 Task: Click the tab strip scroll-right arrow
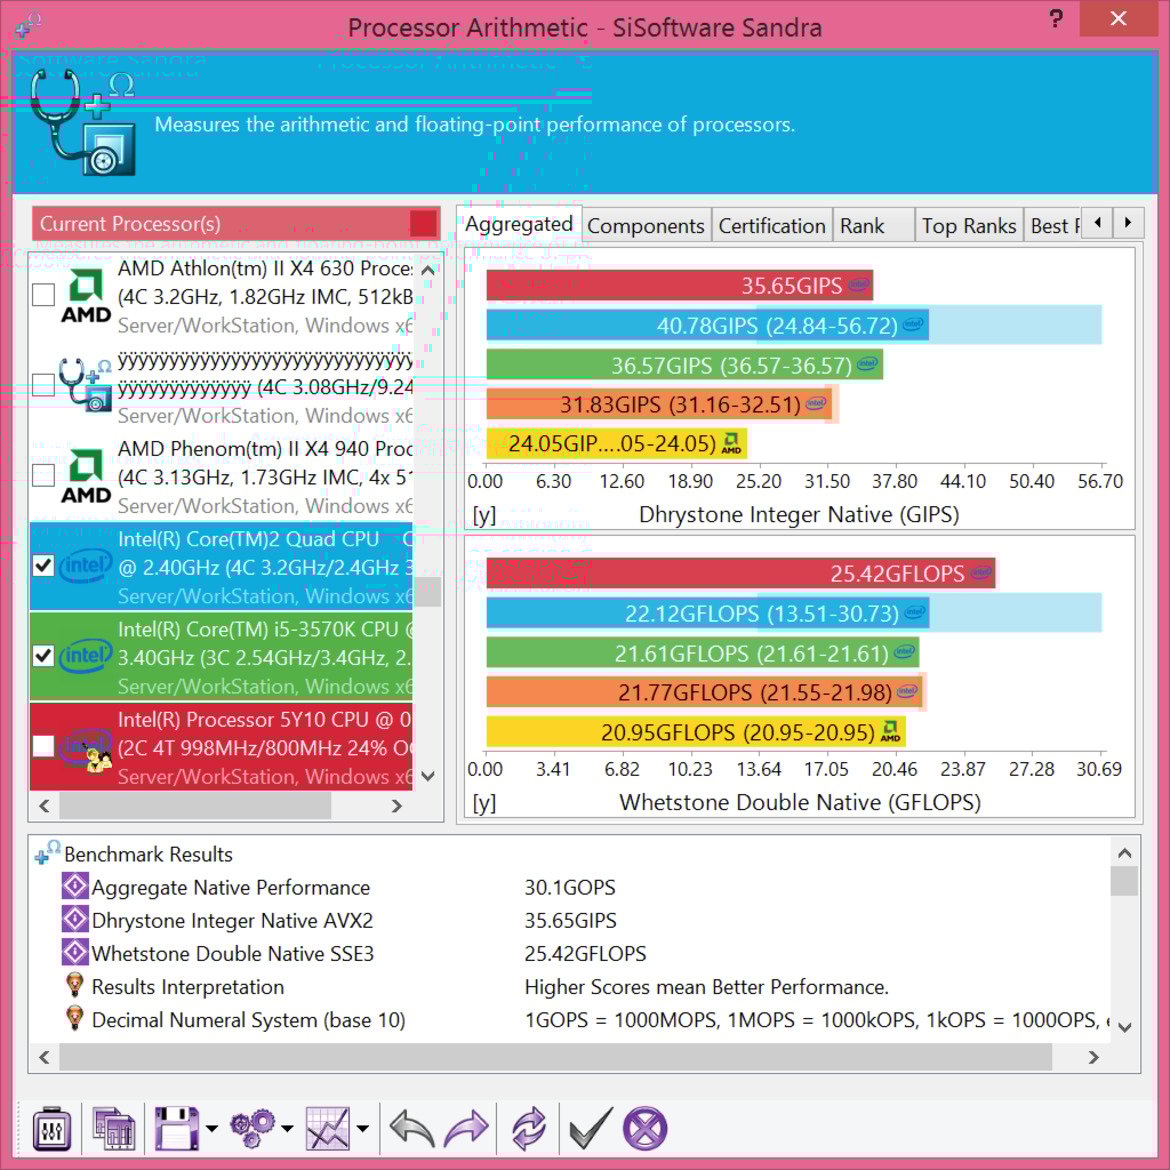1128,222
